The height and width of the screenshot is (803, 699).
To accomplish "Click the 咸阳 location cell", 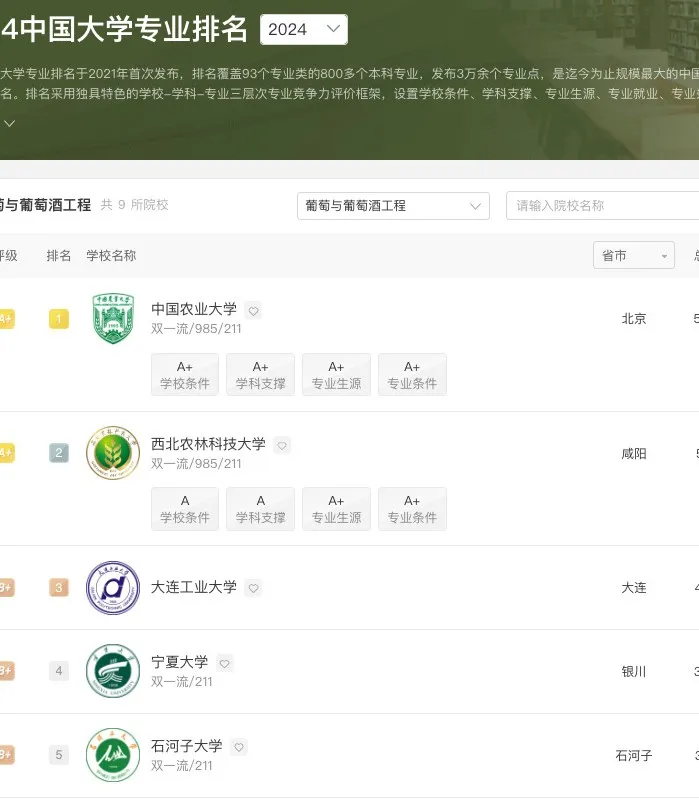I will [634, 454].
